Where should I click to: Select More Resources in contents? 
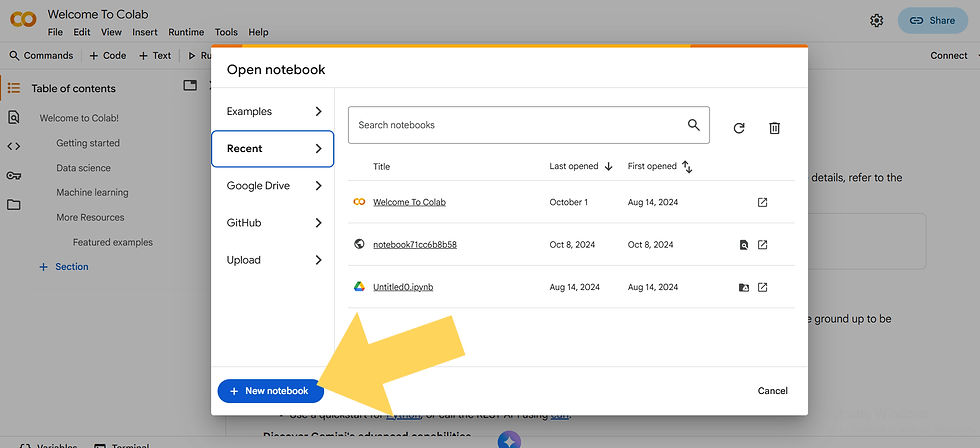(90, 217)
